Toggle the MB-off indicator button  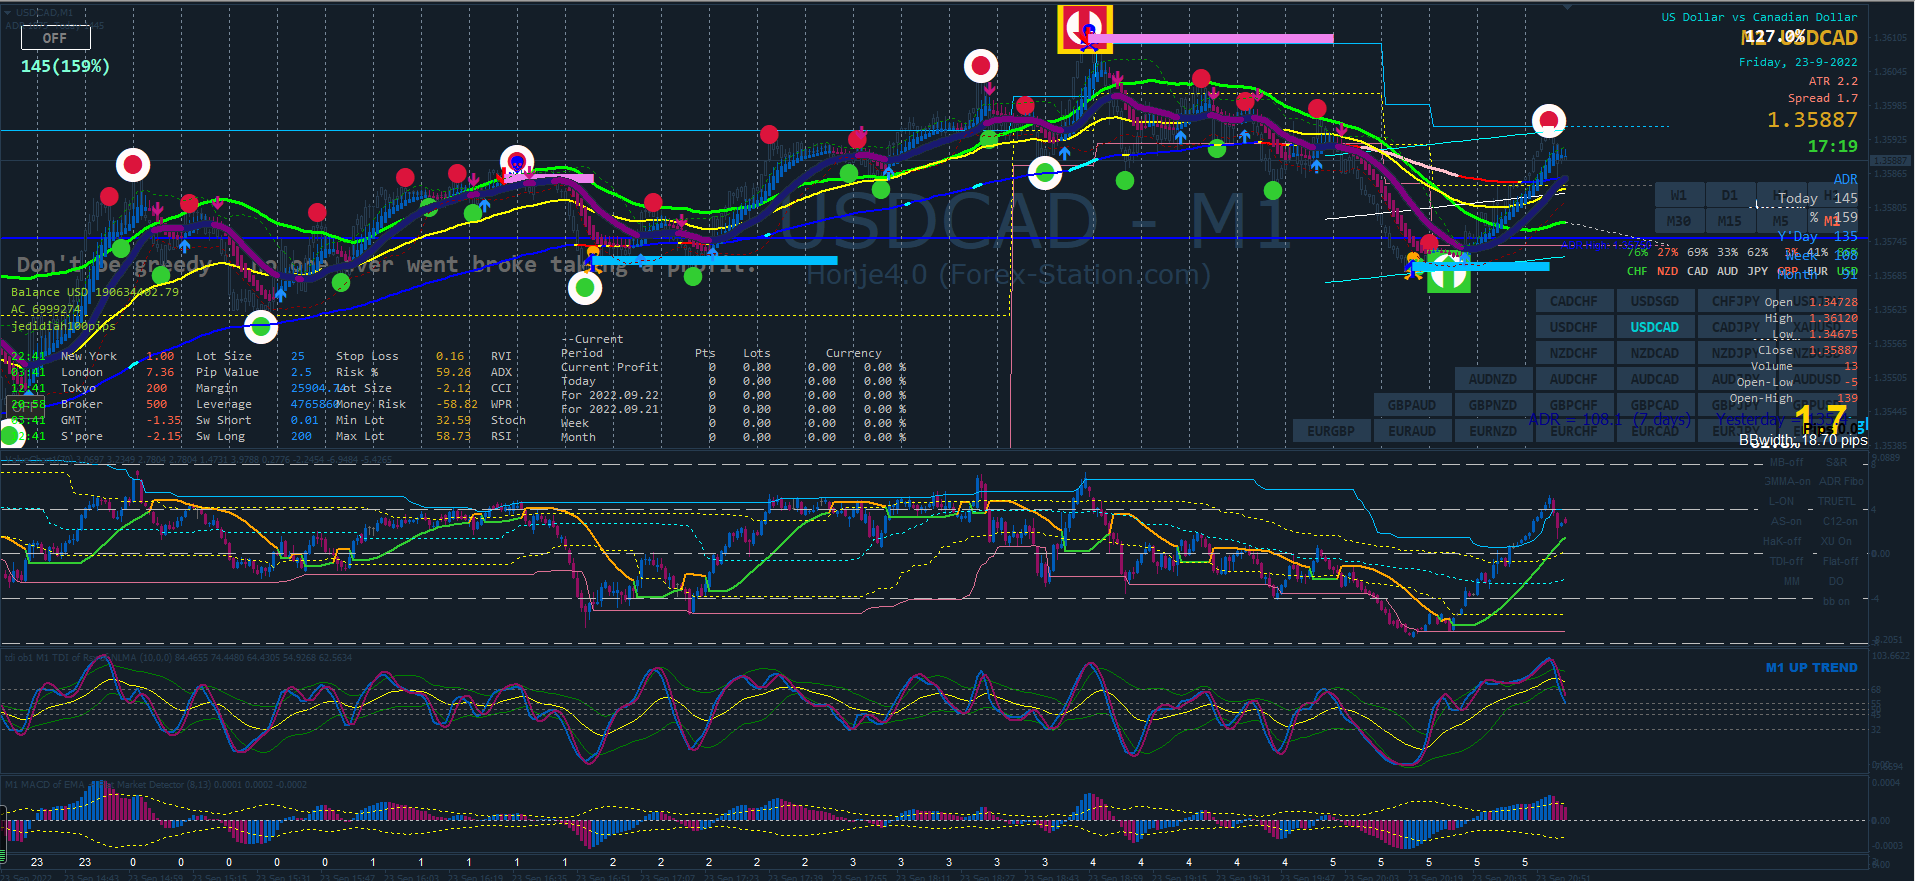(x=1786, y=462)
